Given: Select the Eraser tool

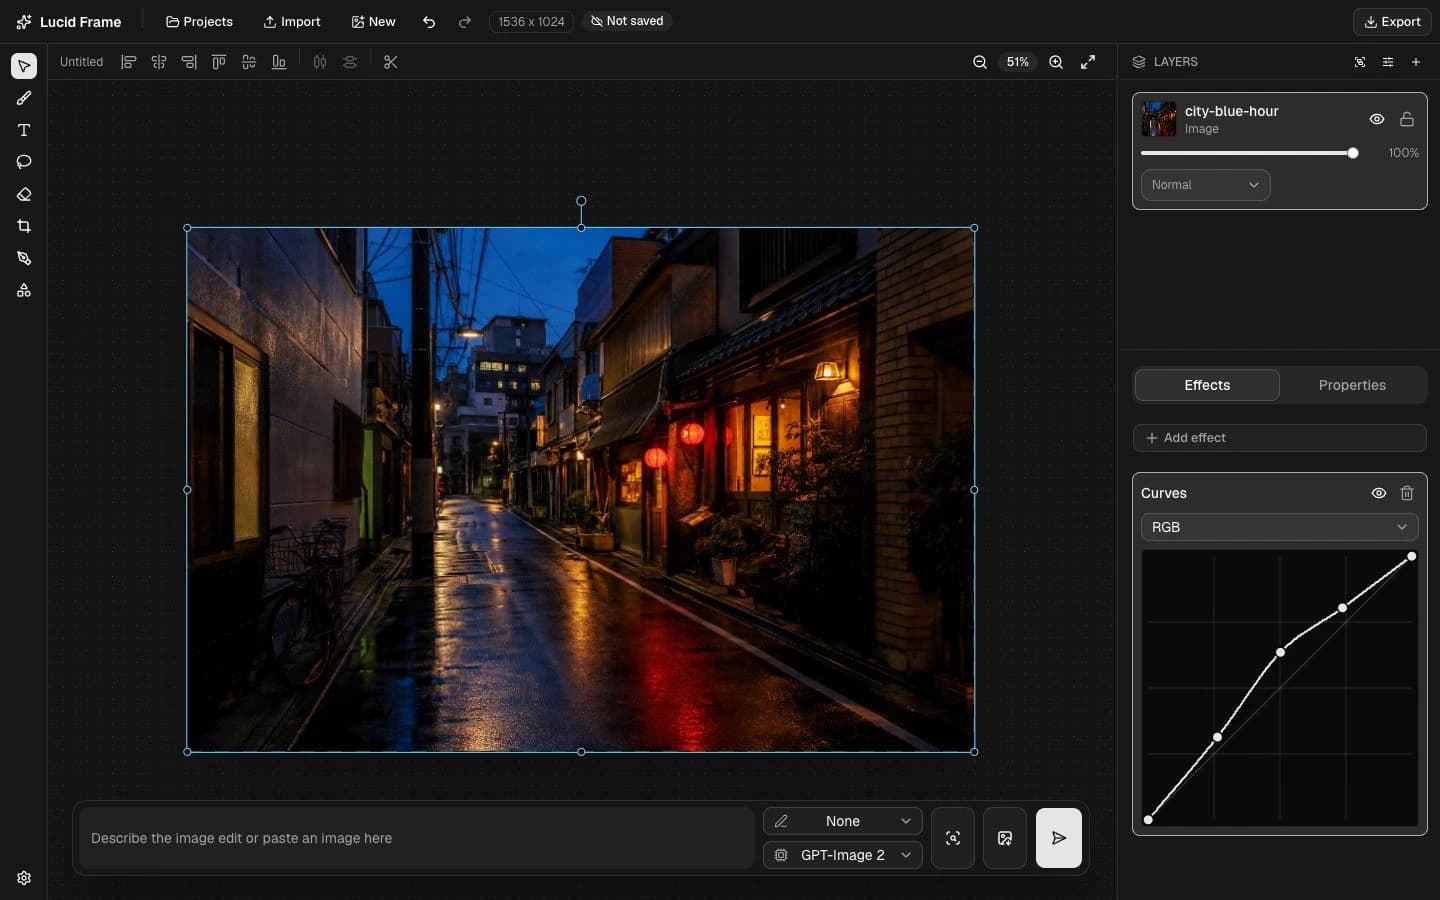Looking at the screenshot, I should pyautogui.click(x=24, y=194).
